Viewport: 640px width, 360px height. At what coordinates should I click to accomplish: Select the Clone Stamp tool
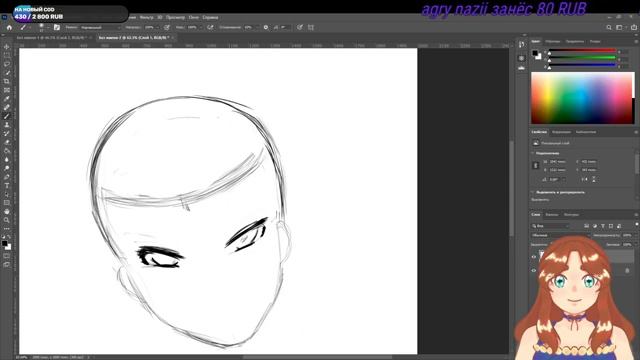click(x=7, y=124)
